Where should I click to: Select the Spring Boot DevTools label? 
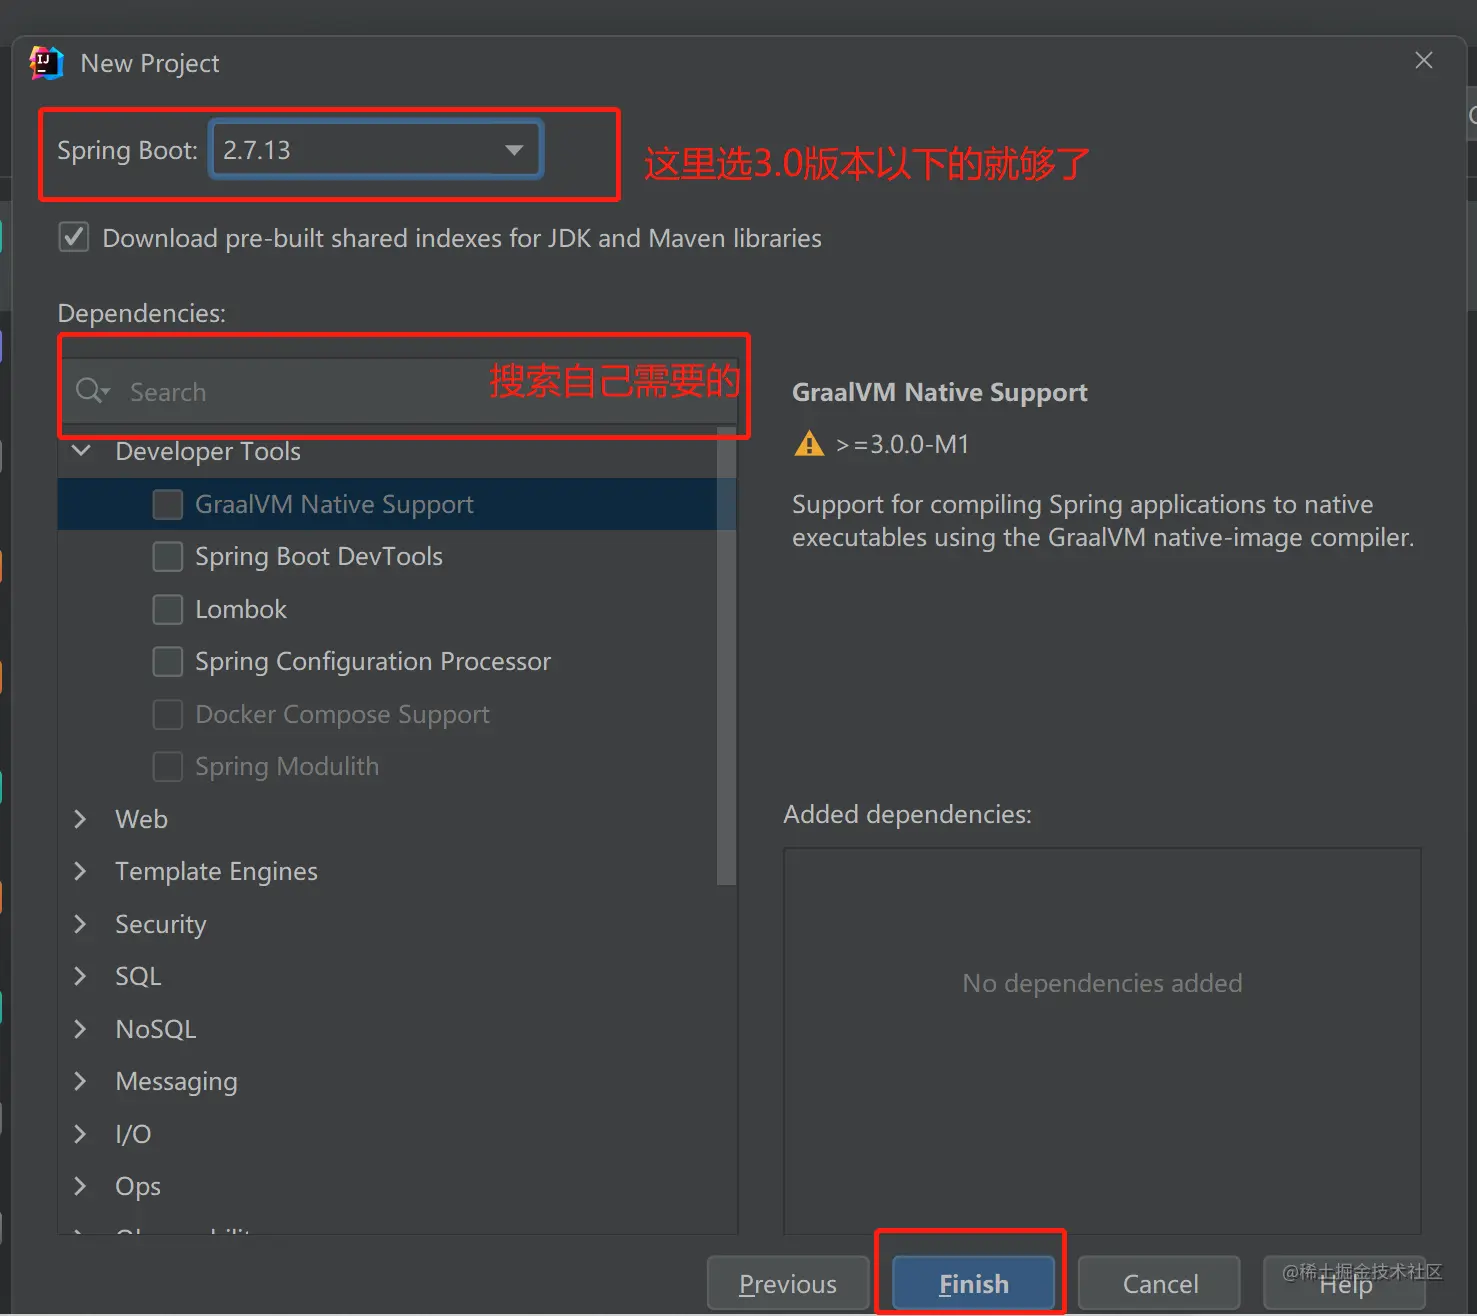point(319,557)
